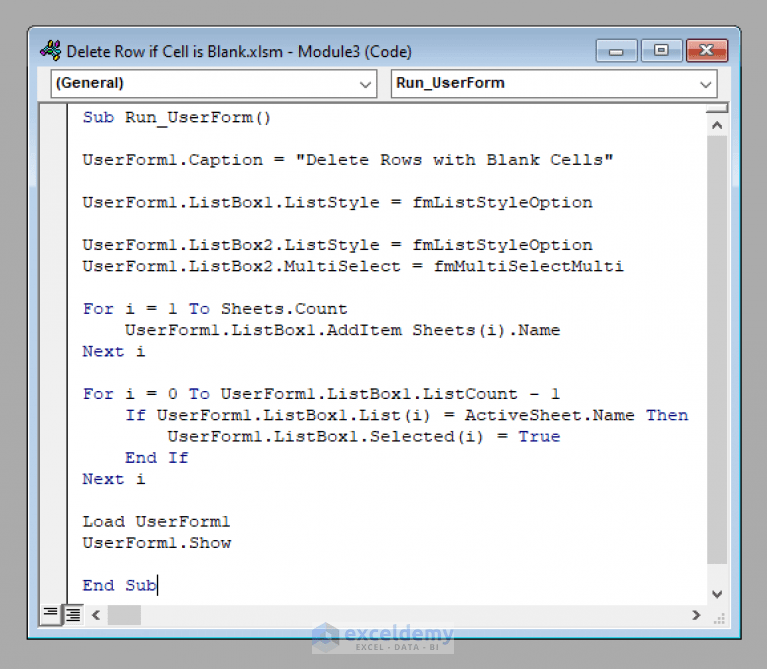
Task: Click the 'End Sub' line
Action: tap(119, 585)
